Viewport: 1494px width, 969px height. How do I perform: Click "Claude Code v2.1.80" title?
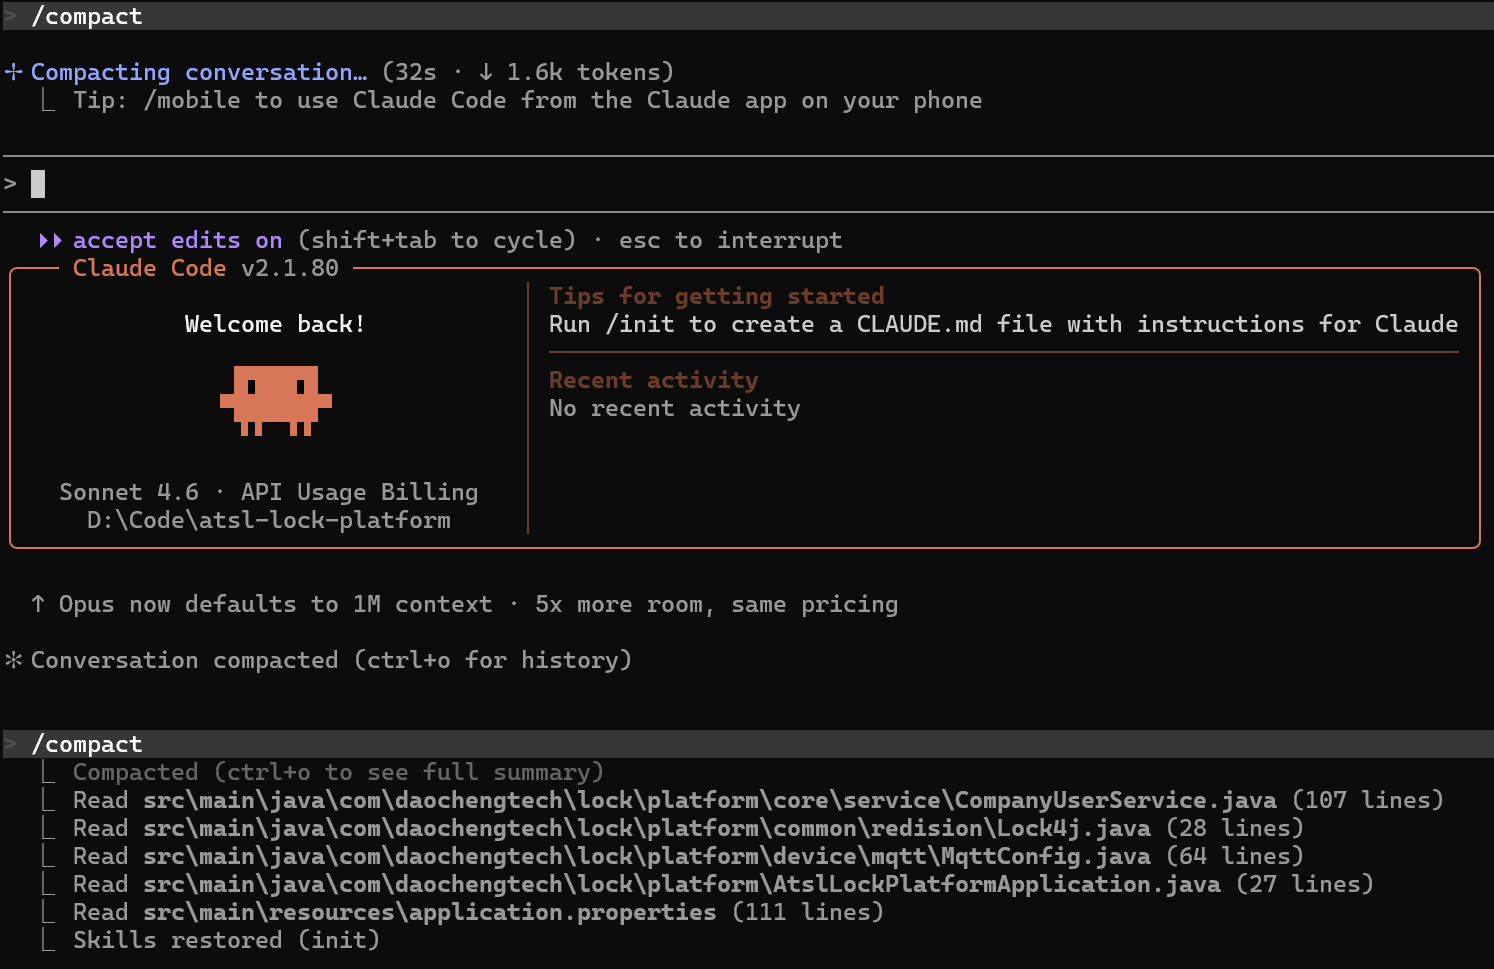[206, 268]
